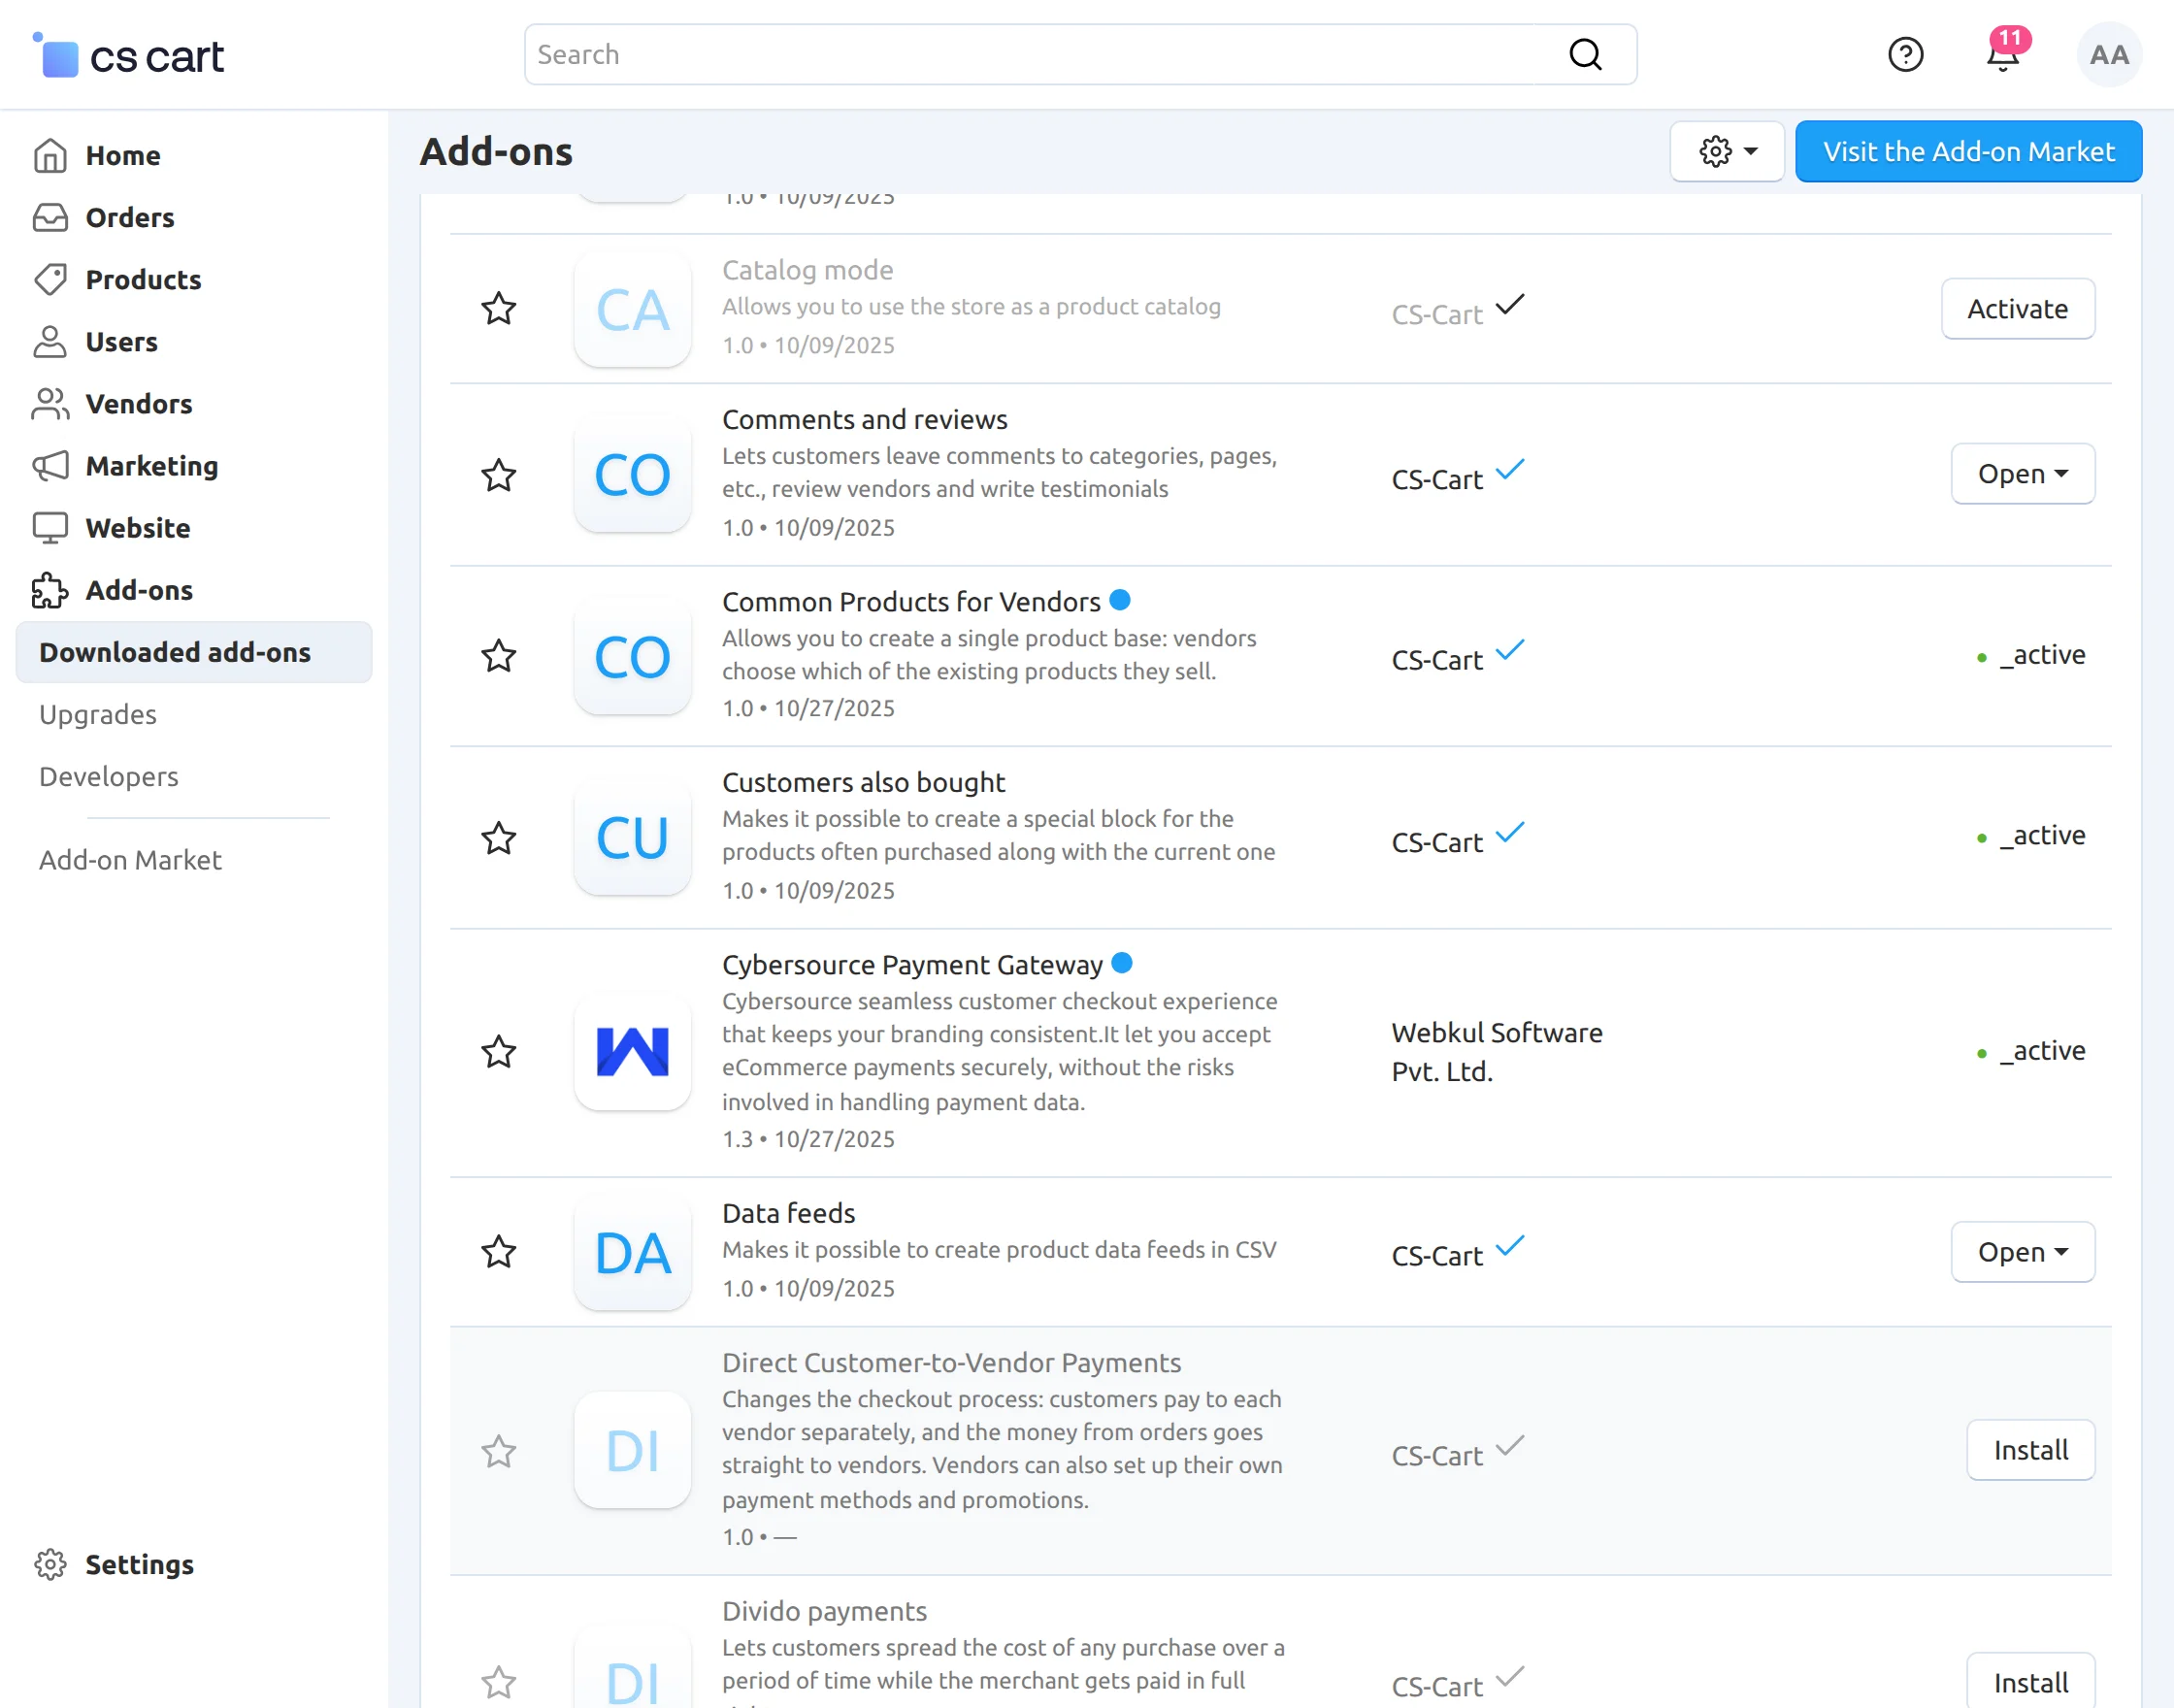Viewport: 2174px width, 1708px height.
Task: Activate the Catalog mode add-on
Action: pos(2018,309)
